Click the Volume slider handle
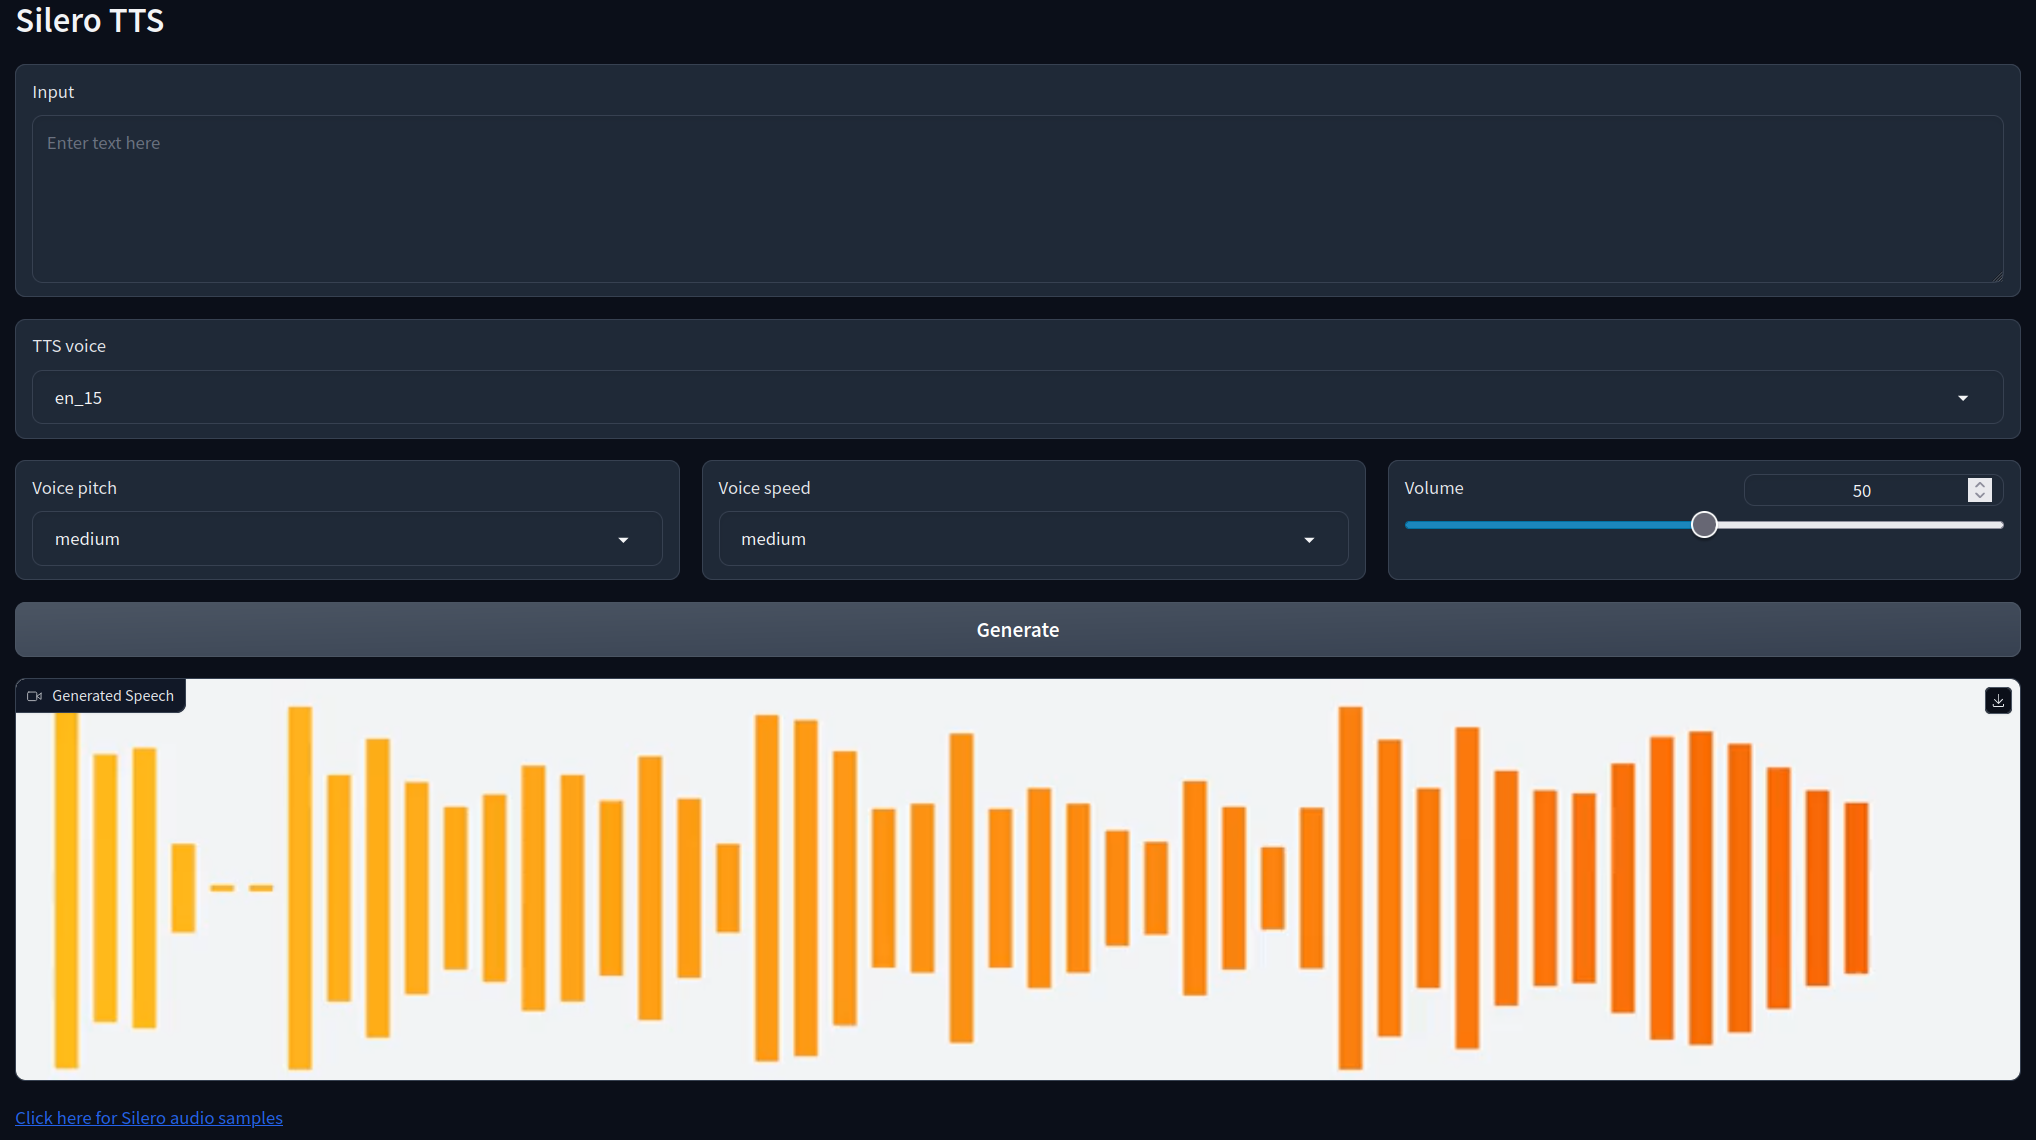Image resolution: width=2036 pixels, height=1140 pixels. tap(1704, 525)
